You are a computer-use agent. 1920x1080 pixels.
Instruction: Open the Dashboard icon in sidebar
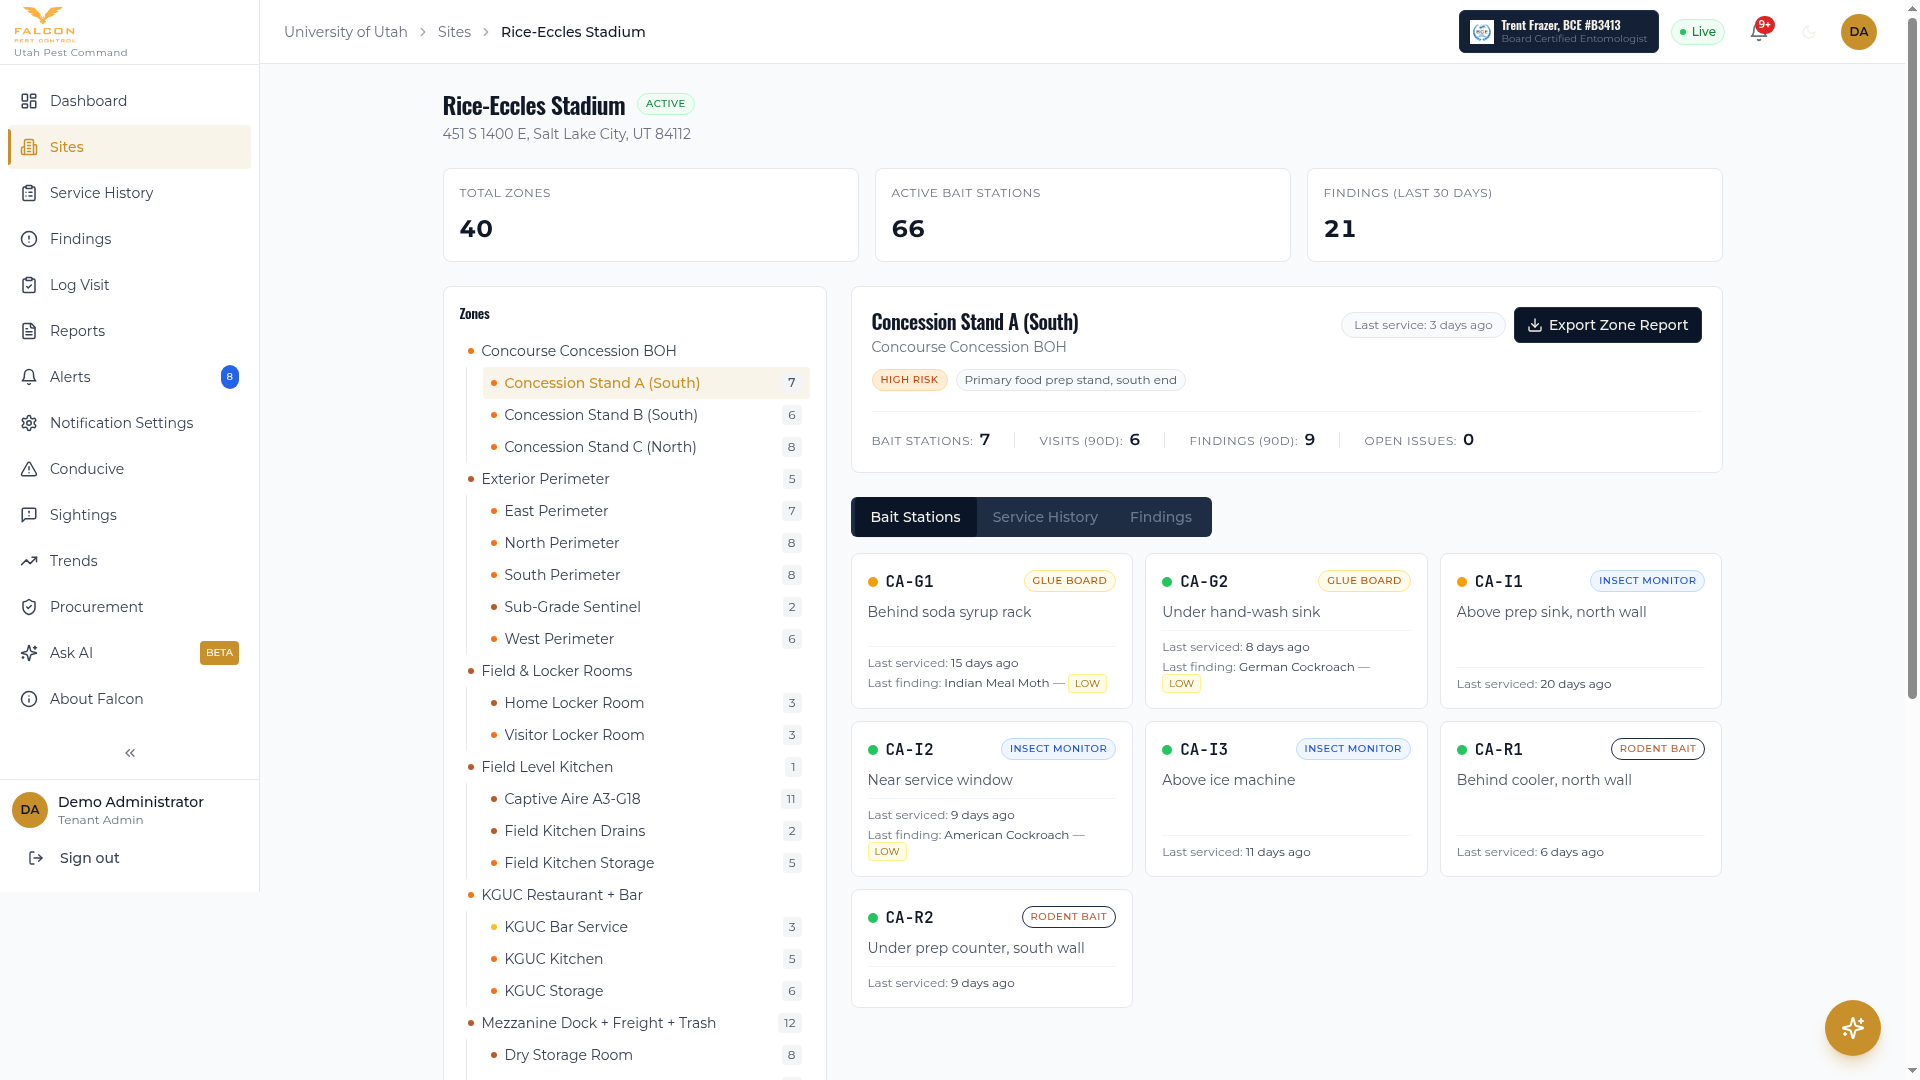[x=29, y=101]
